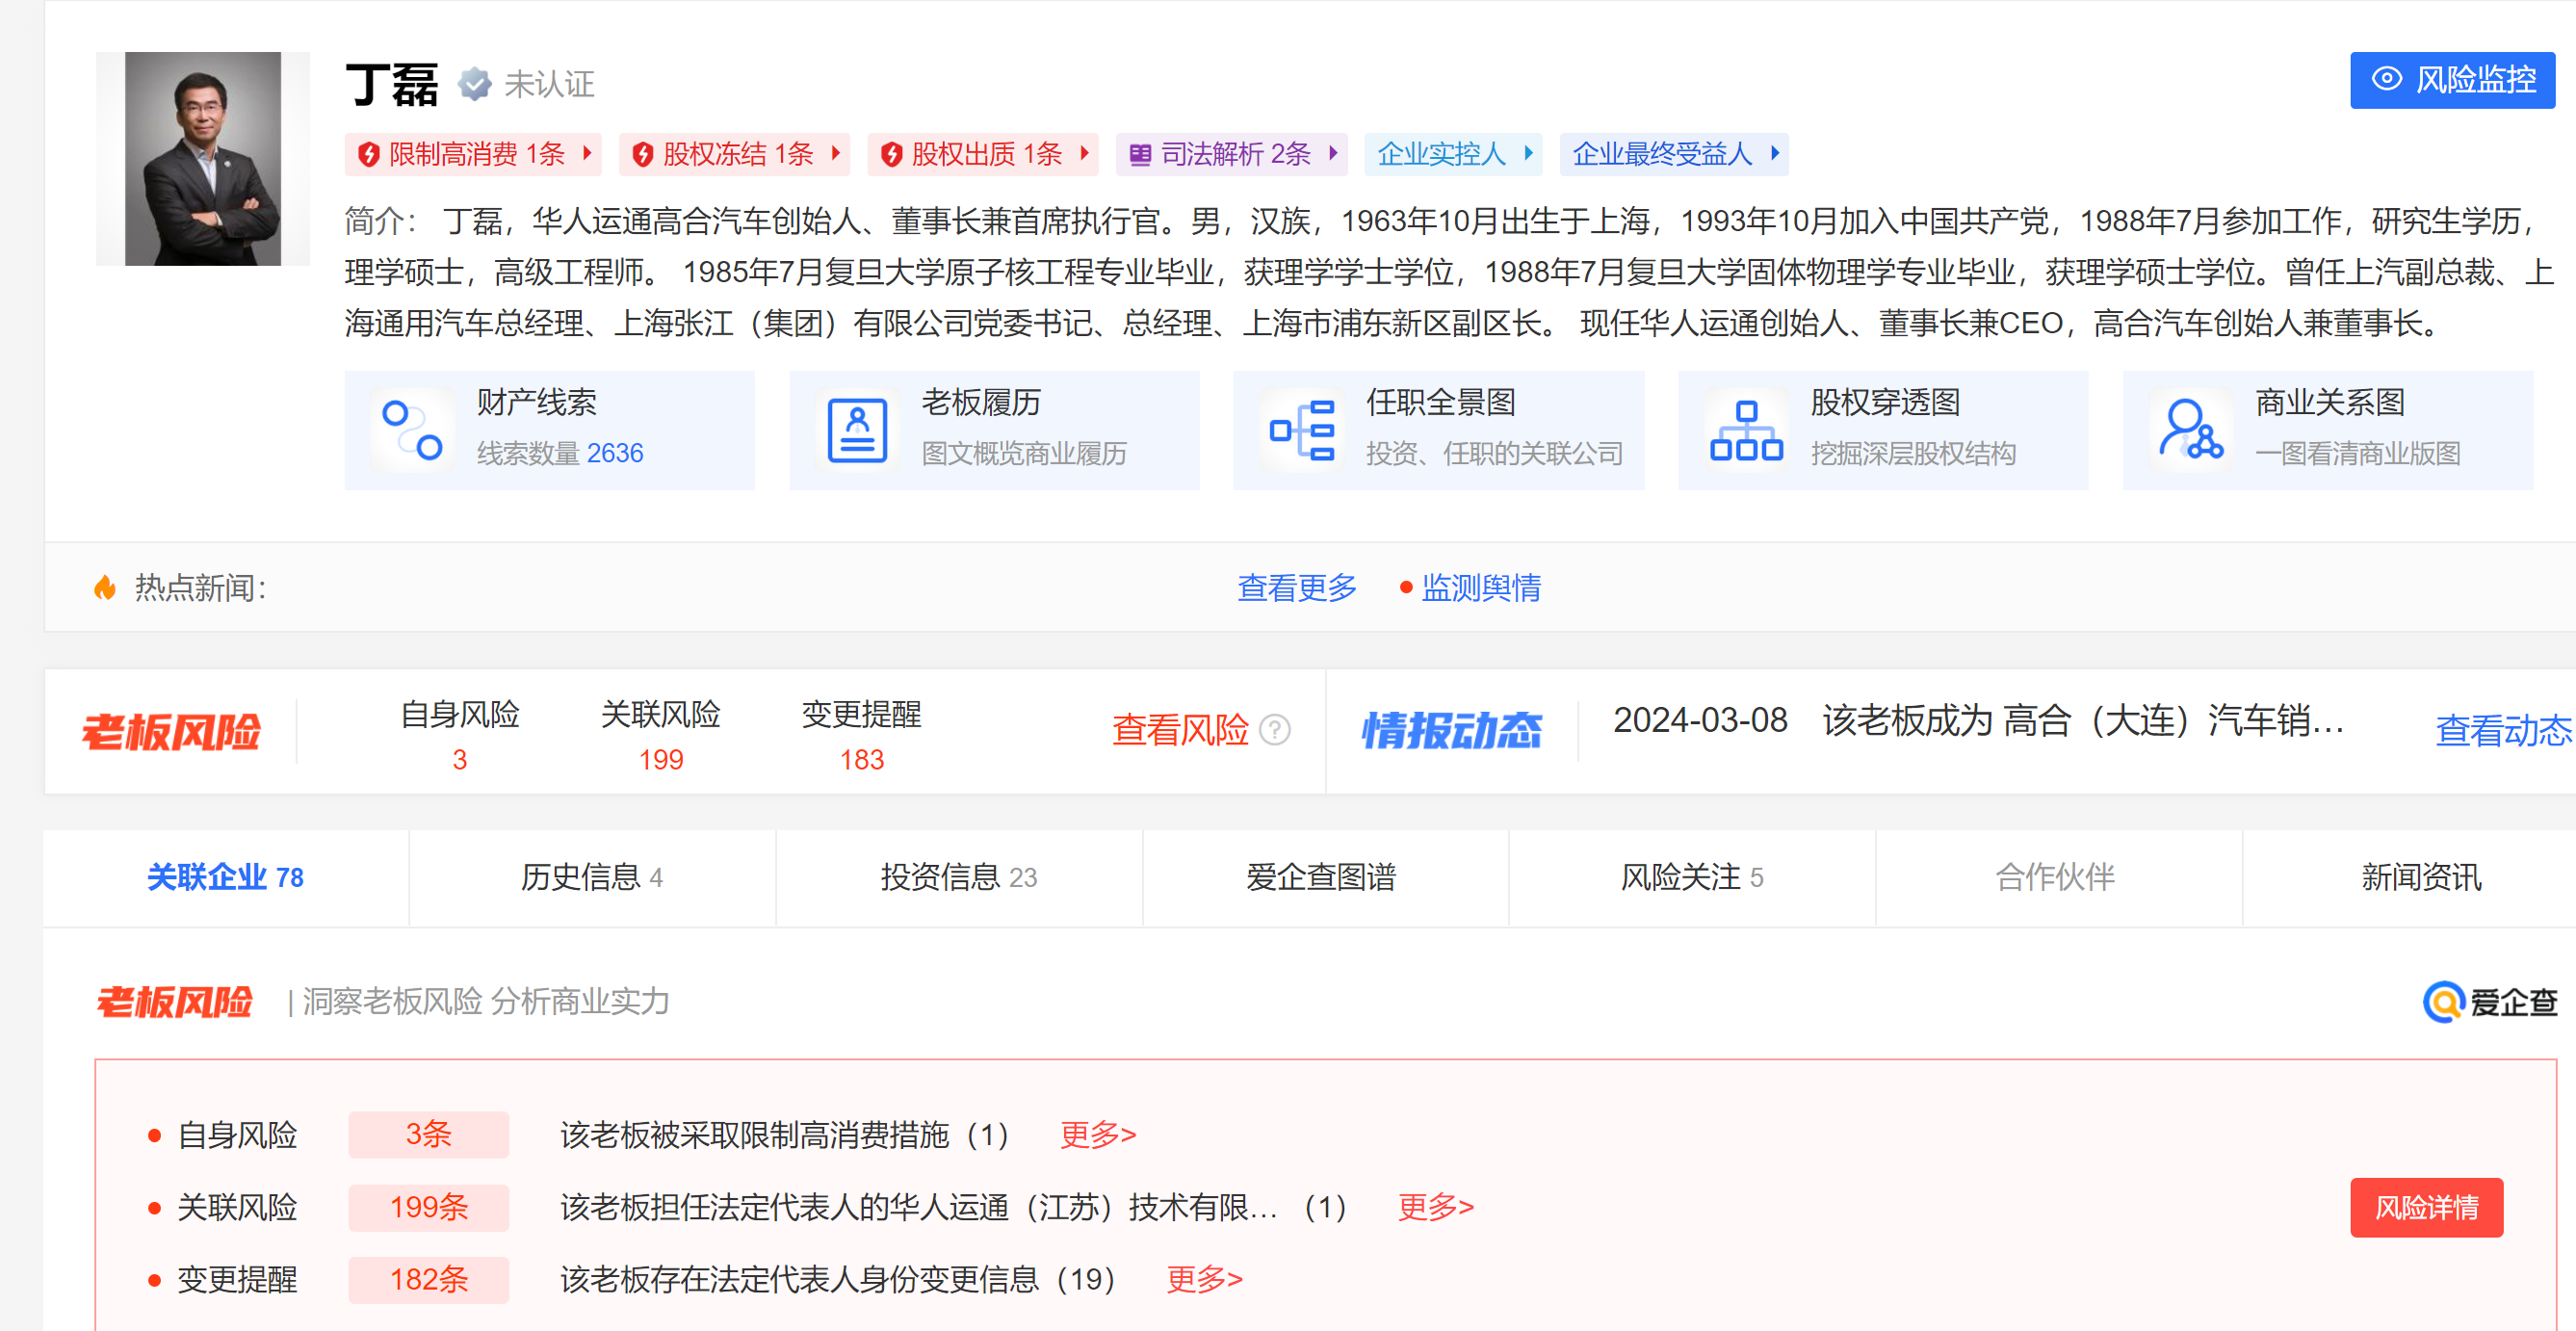This screenshot has height=1331, width=2576.
Task: Switch to the 历史信息 tab
Action: click(x=591, y=877)
